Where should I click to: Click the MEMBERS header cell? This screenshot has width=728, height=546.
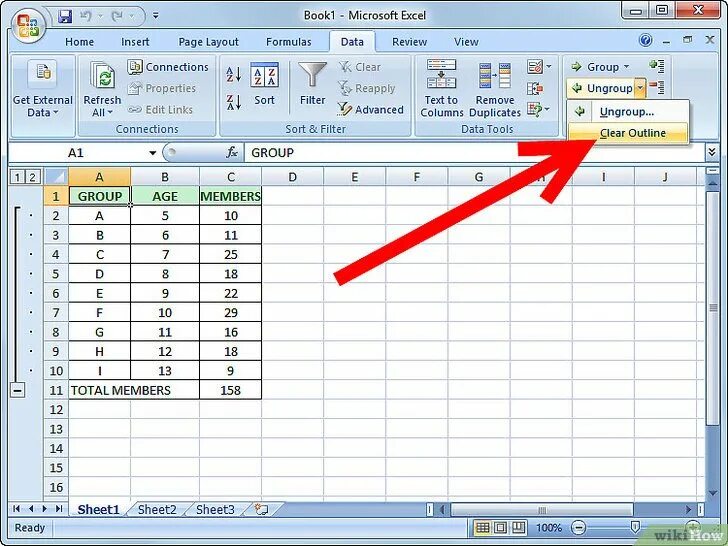[230, 196]
